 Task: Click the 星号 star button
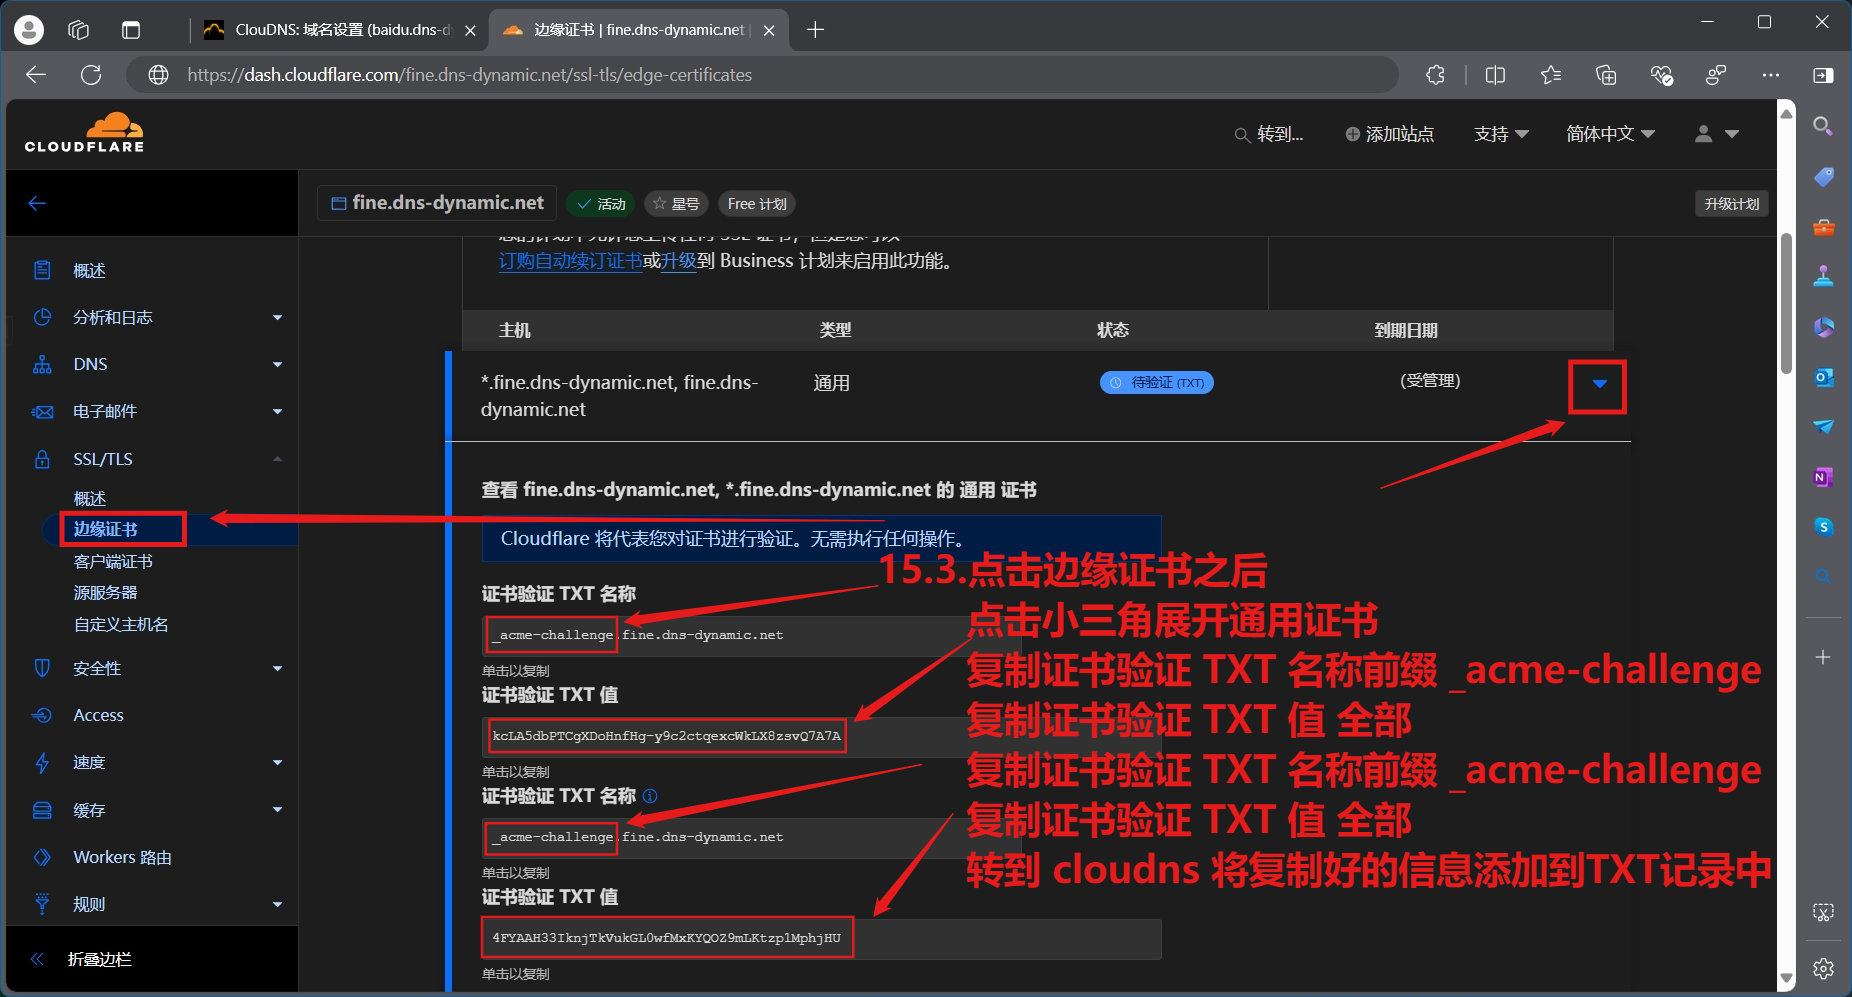point(676,204)
